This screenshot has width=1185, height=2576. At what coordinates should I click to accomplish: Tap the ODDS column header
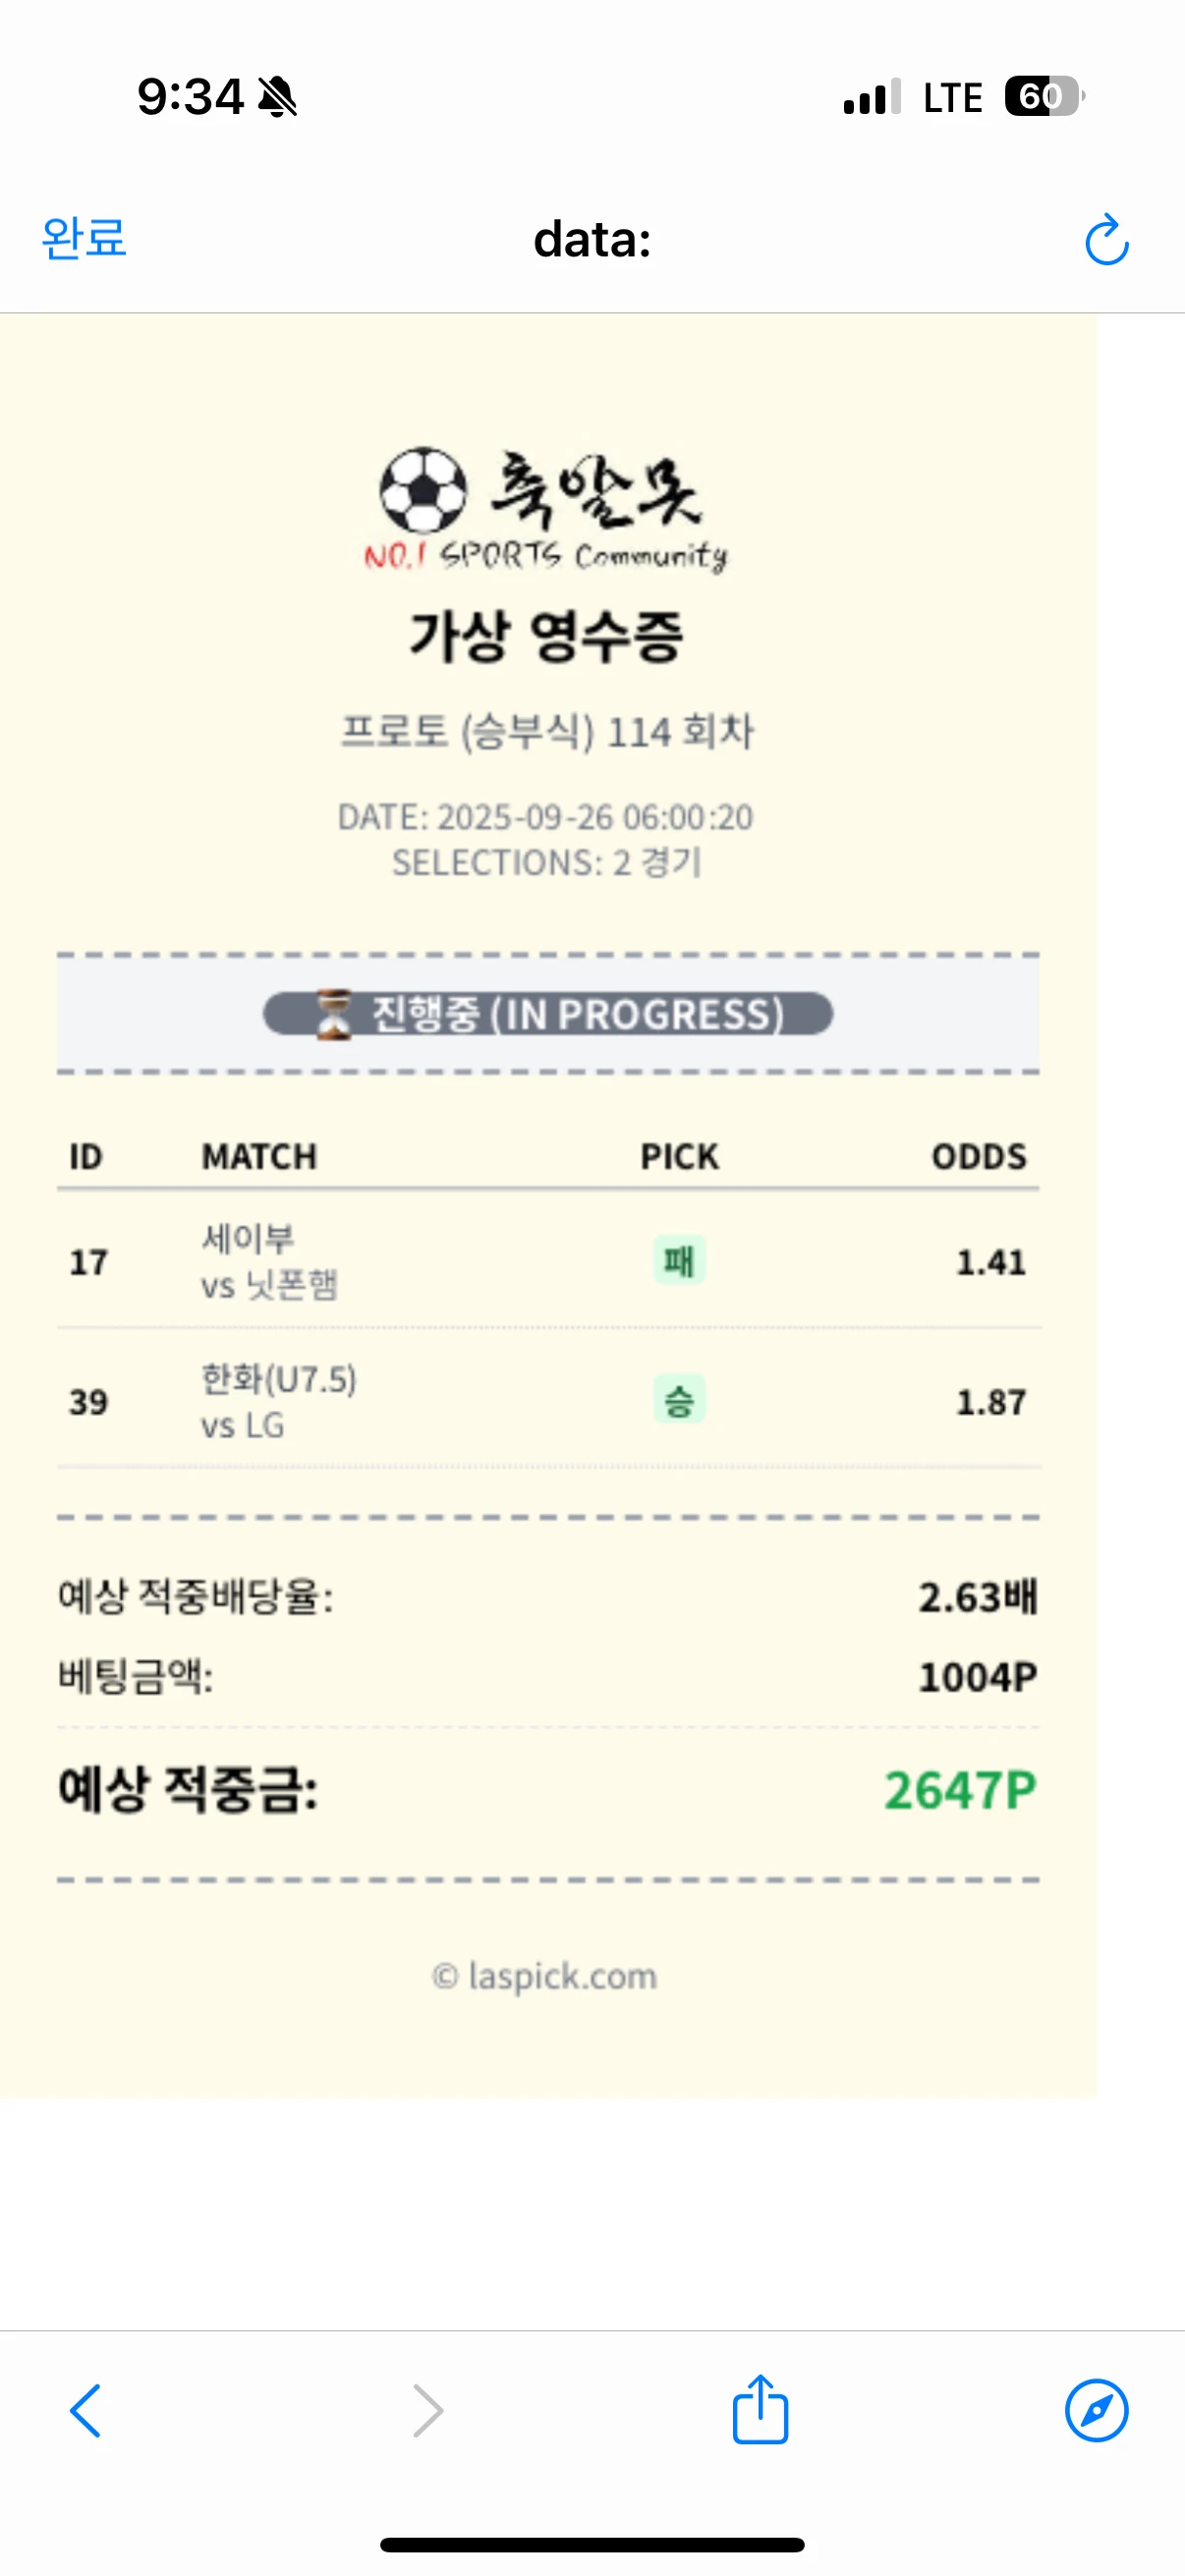click(978, 1156)
